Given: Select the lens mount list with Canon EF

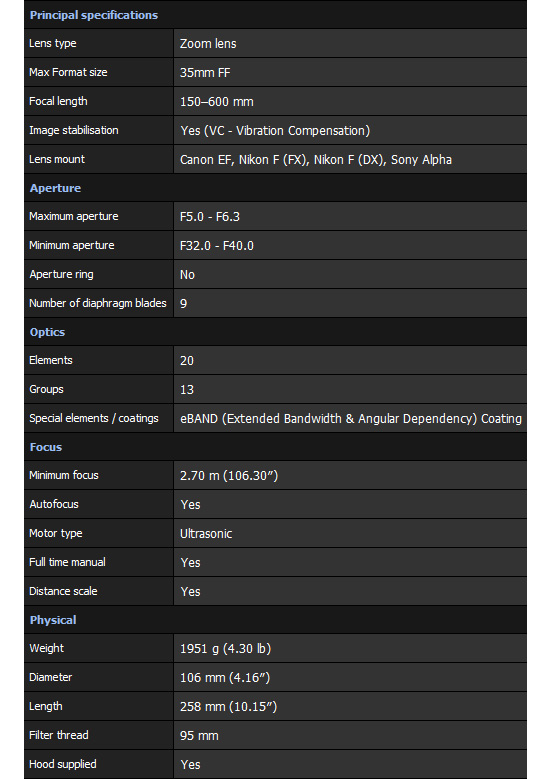Looking at the screenshot, I should pos(316,159).
